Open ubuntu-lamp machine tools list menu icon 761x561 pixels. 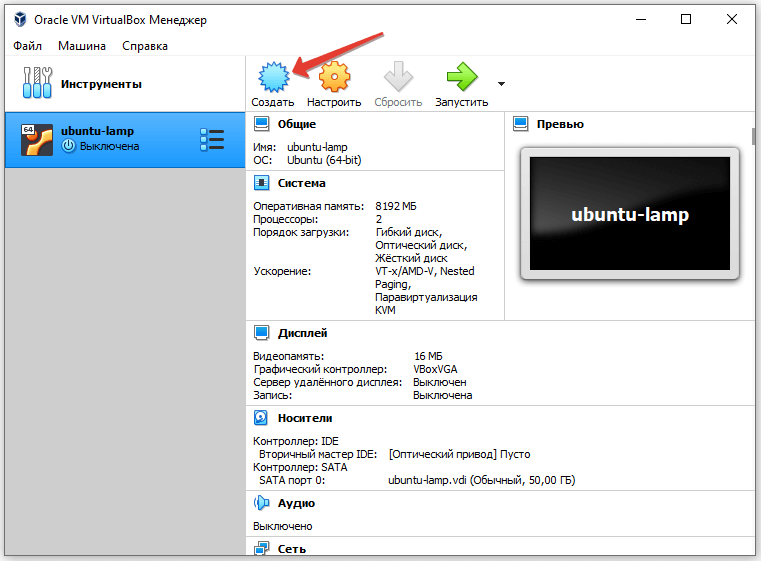[x=212, y=140]
